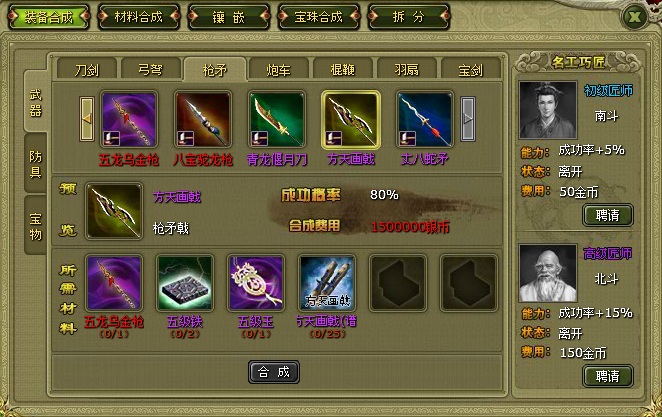Pick the 丈八蛇矛 weapon icon
This screenshot has width=662, height=417.
(425, 120)
